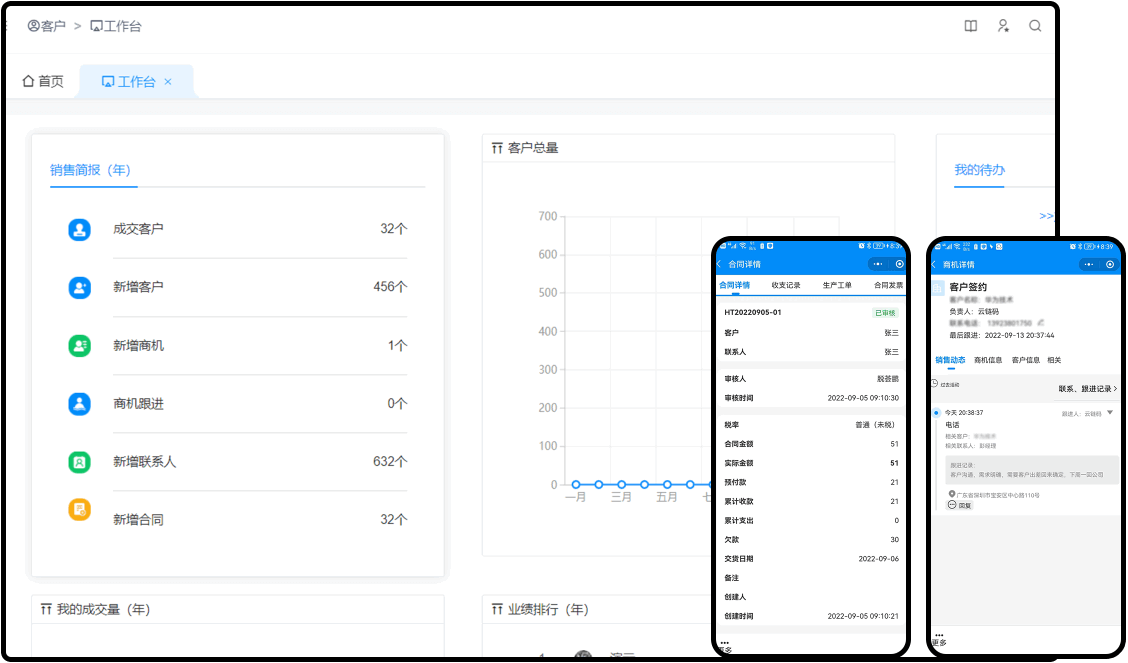Switch to 客户信息 tab on phone
The height and width of the screenshot is (663, 1128).
(x=1026, y=360)
